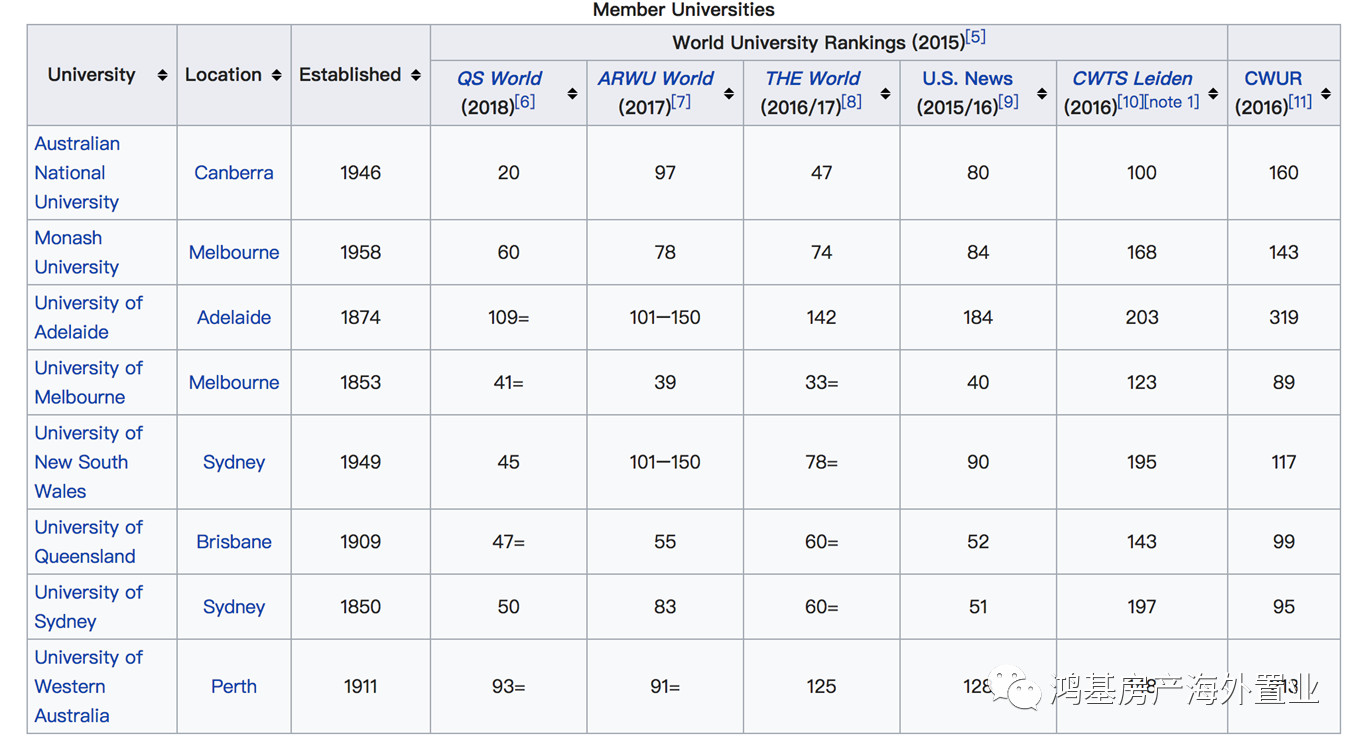Select U.S. News rank 184 for Adelaide
Image resolution: width=1365 pixels, height=750 pixels.
point(978,318)
